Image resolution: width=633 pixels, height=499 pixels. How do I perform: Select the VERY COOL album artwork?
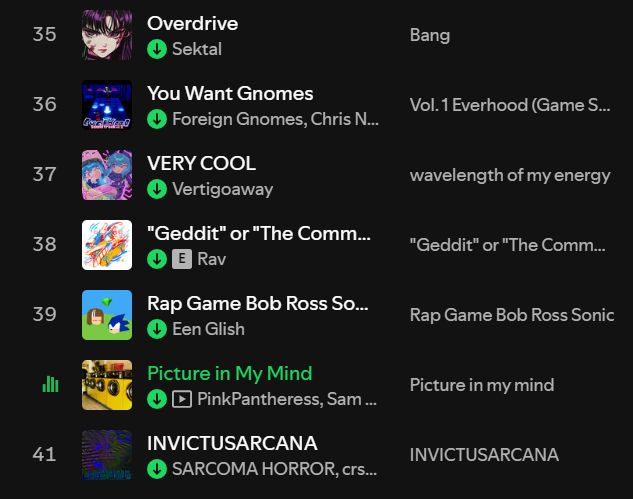pyautogui.click(x=107, y=175)
